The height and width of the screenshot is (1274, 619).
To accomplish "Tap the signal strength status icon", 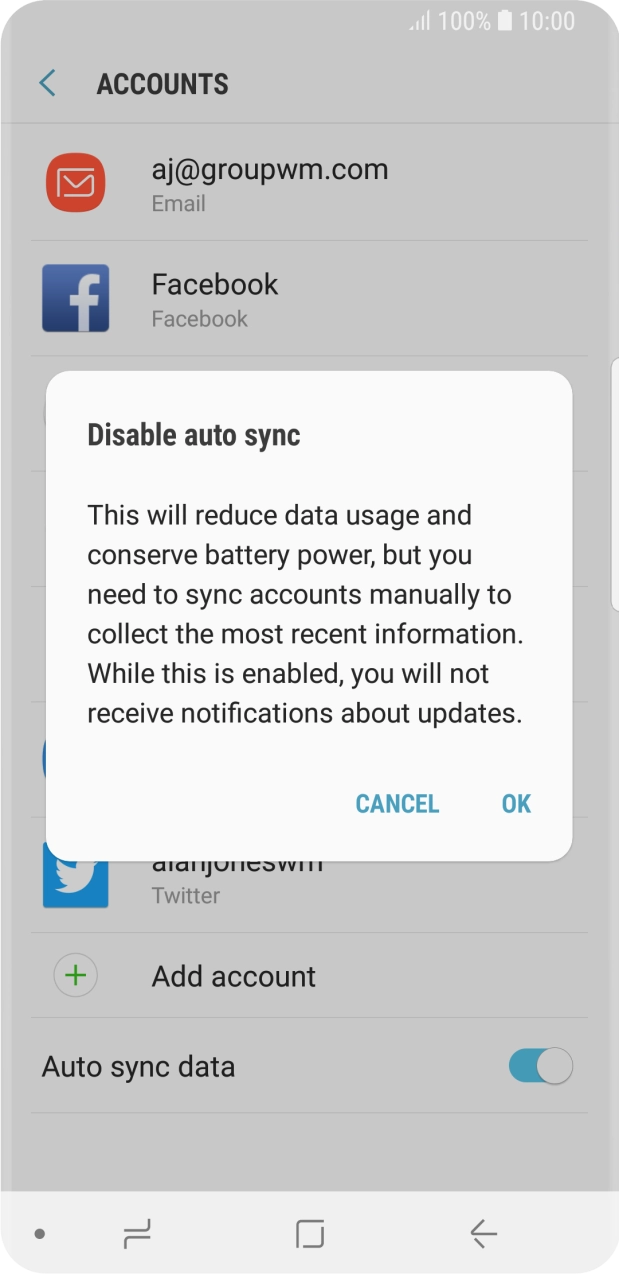I will click(x=420, y=21).
